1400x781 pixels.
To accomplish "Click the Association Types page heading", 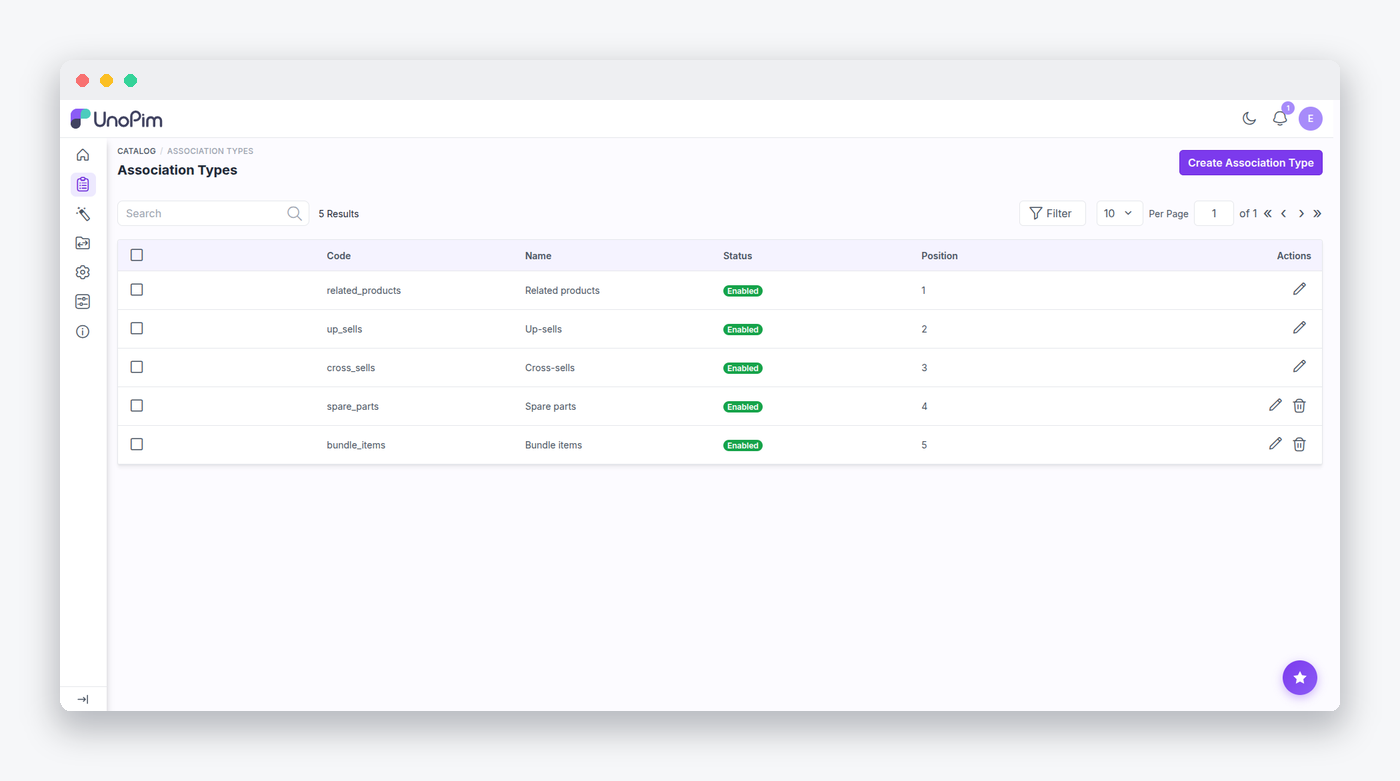I will [x=177, y=170].
